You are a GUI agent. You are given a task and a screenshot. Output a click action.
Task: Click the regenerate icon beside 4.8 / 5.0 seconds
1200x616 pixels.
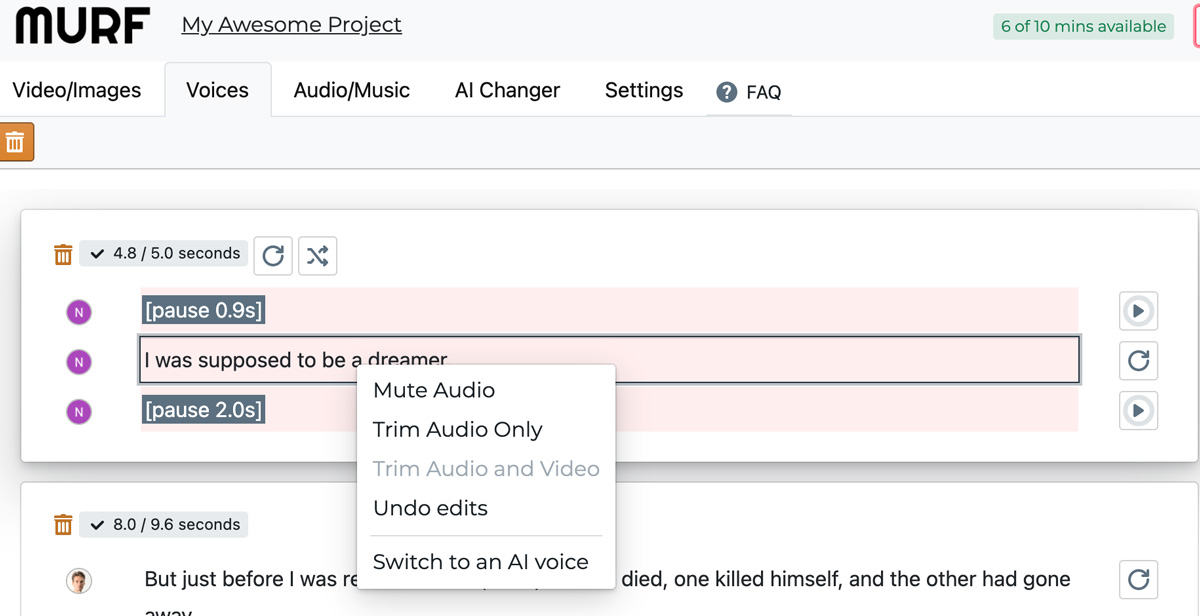(273, 255)
